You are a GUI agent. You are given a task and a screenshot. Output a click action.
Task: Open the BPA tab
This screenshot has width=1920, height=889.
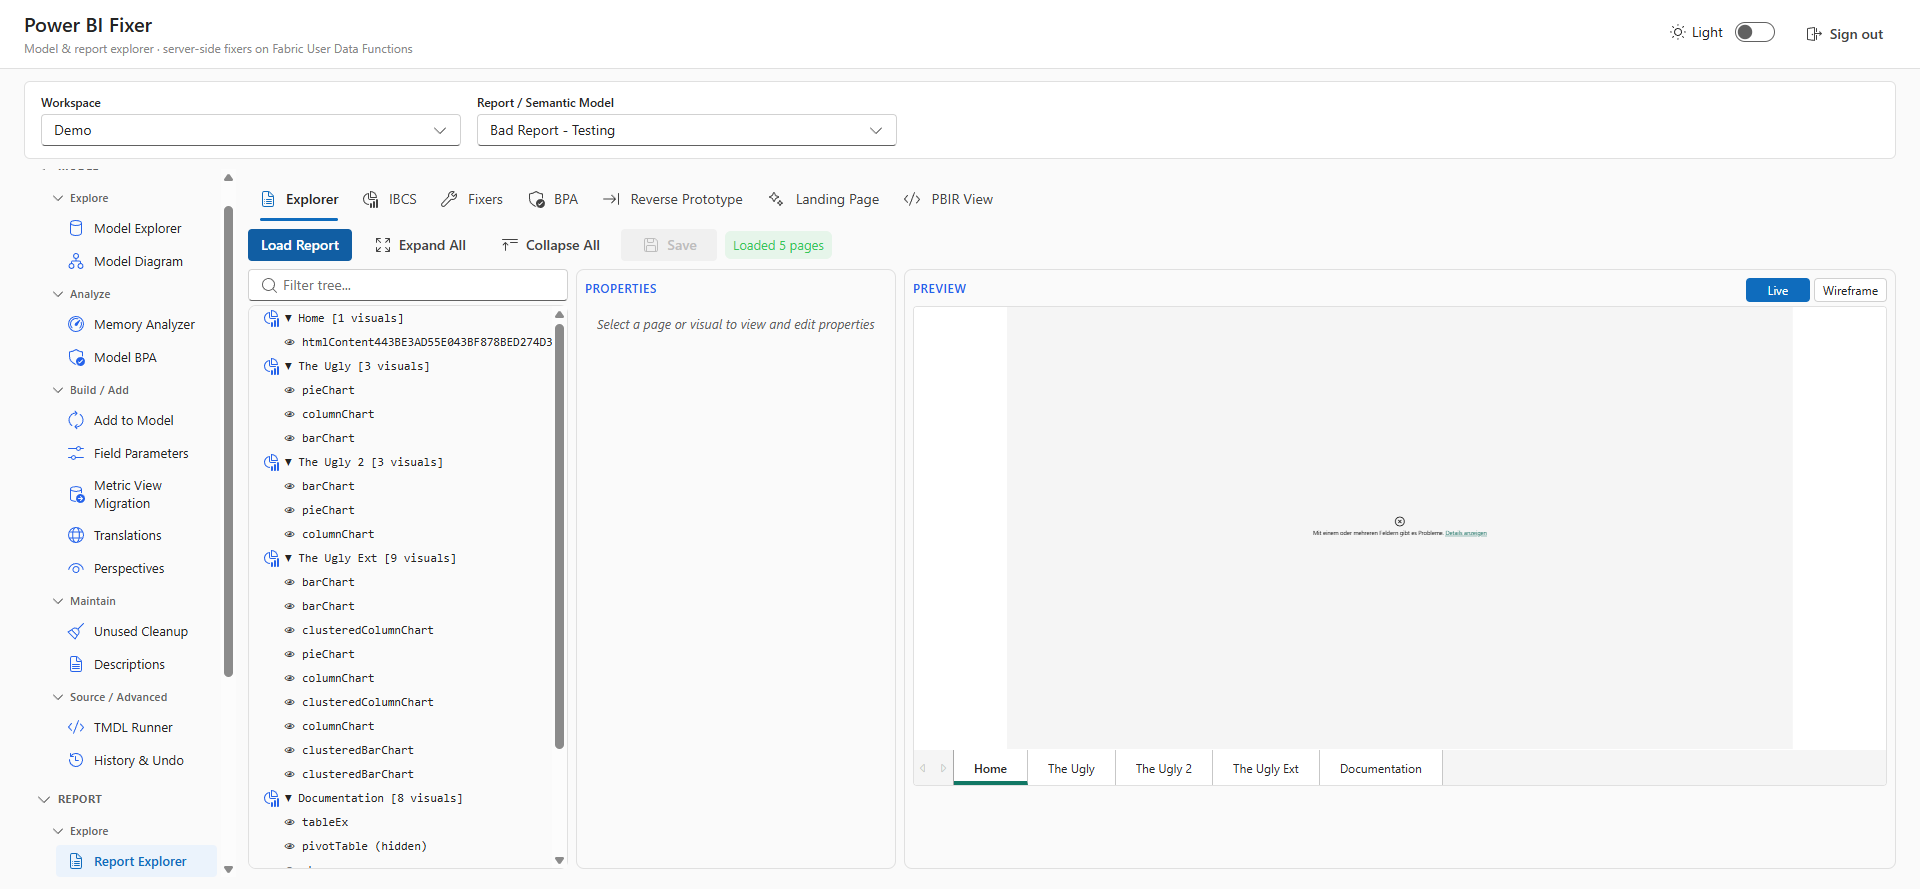tap(553, 199)
